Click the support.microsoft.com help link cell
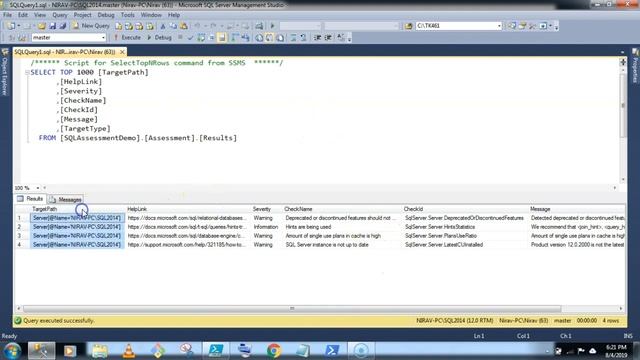Viewport: 640px width, 360px height. point(188,245)
